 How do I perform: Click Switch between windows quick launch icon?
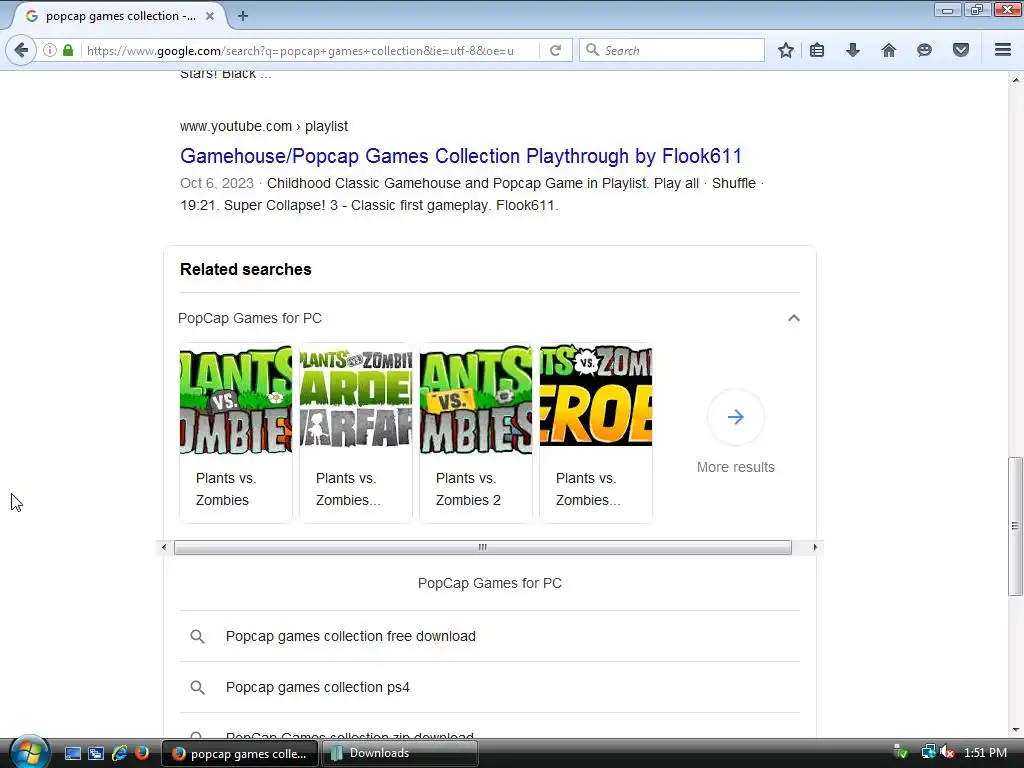(x=96, y=753)
